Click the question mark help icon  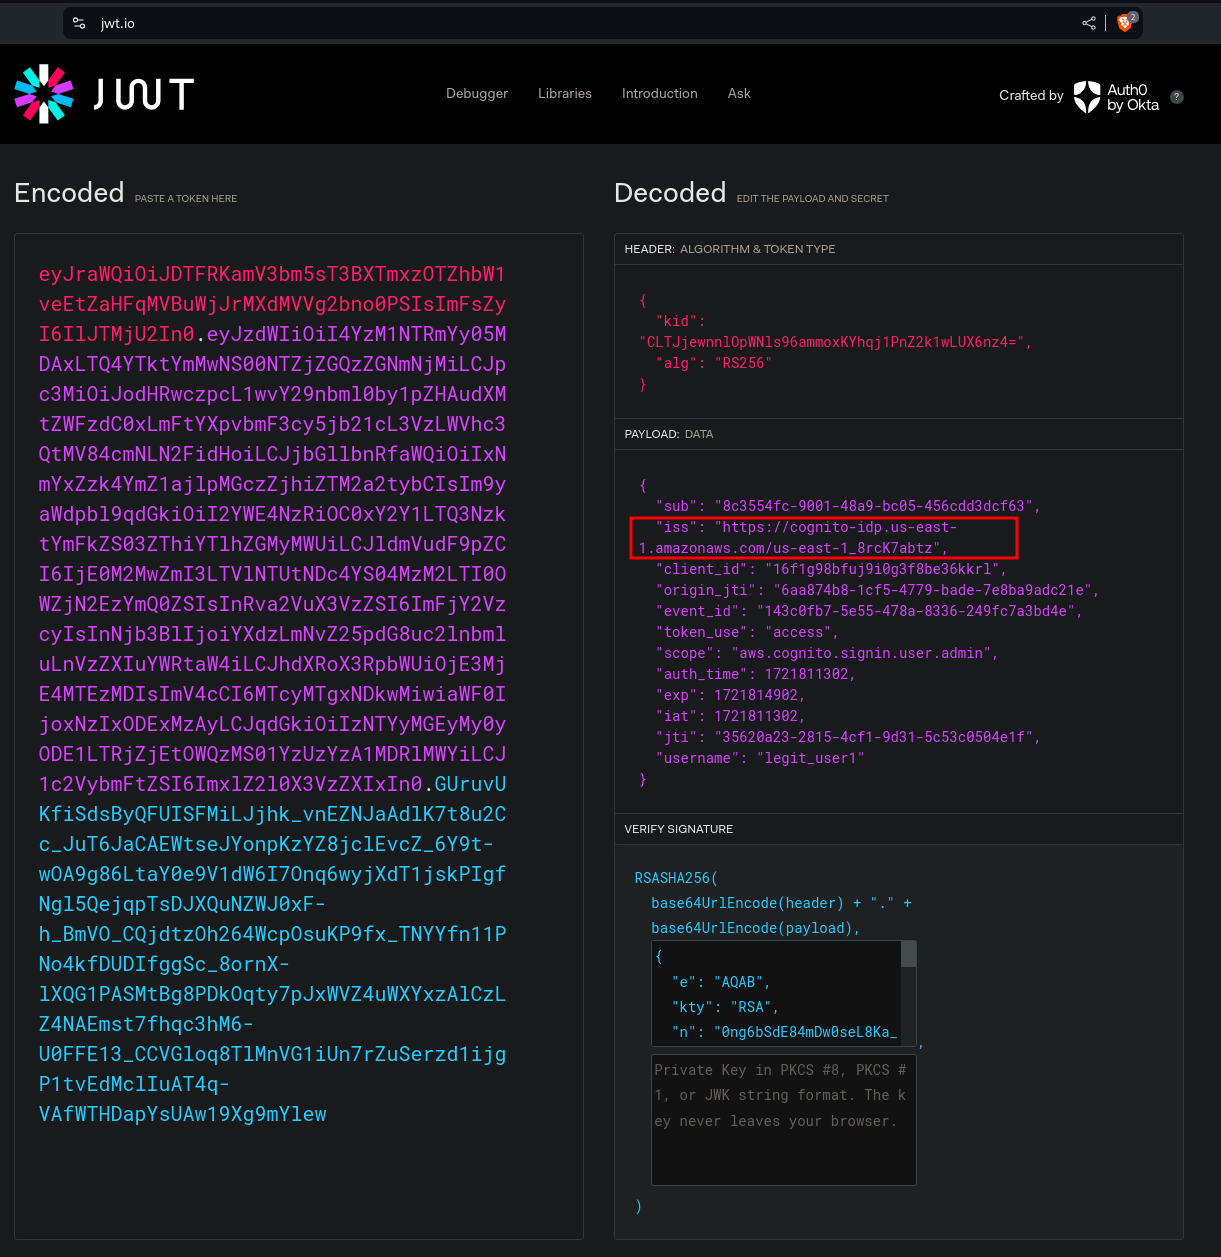[1177, 97]
